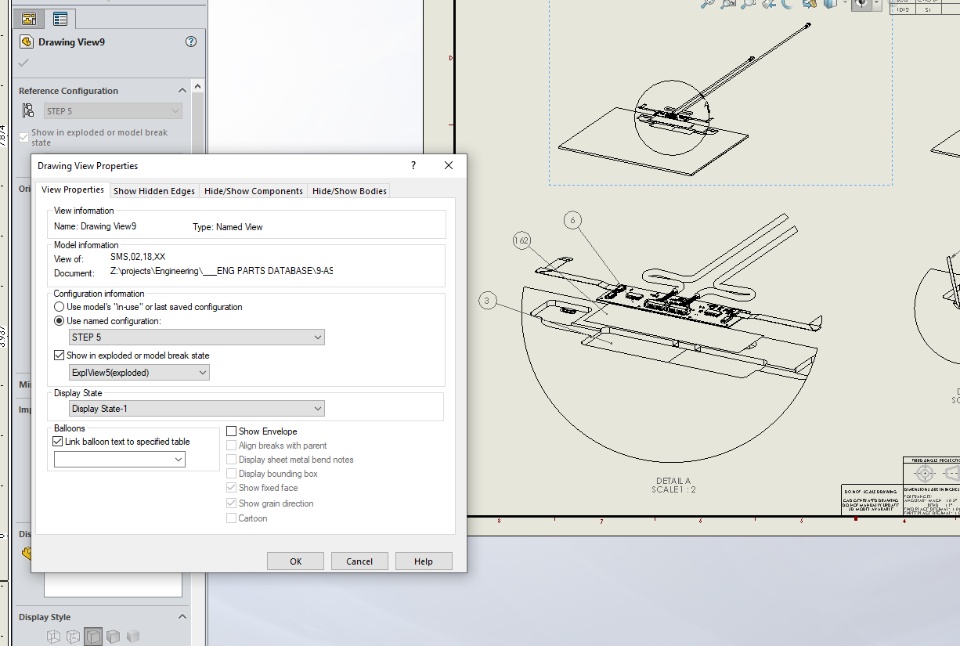Open STEP 5 dropdown in Reference Configuration panel
This screenshot has width=960, height=646.
pos(113,111)
